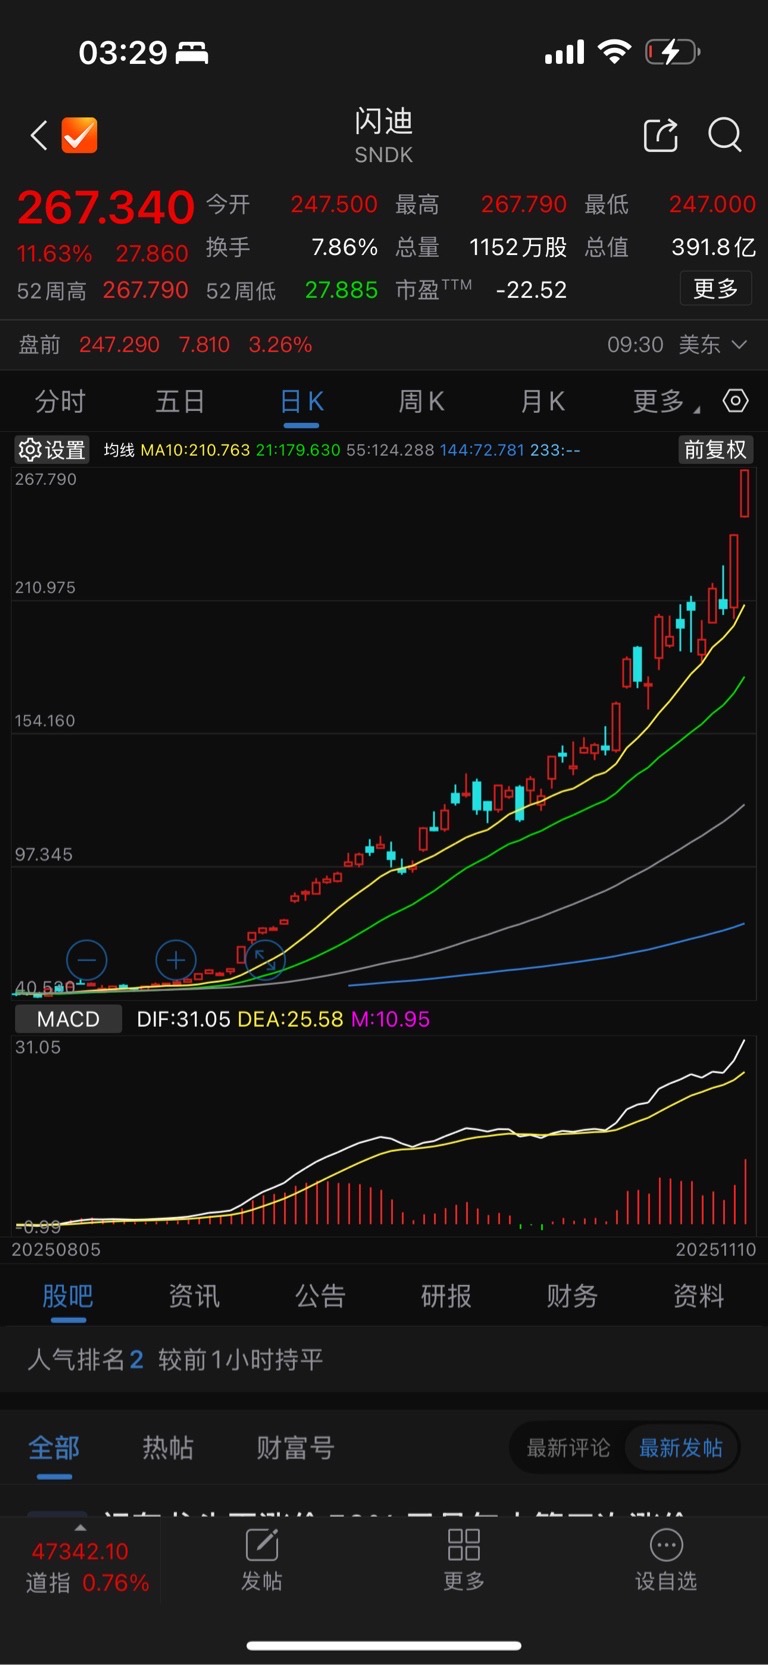Tap the Wi-Fi status icon
Screen dimensions: 768x1665
tap(614, 51)
